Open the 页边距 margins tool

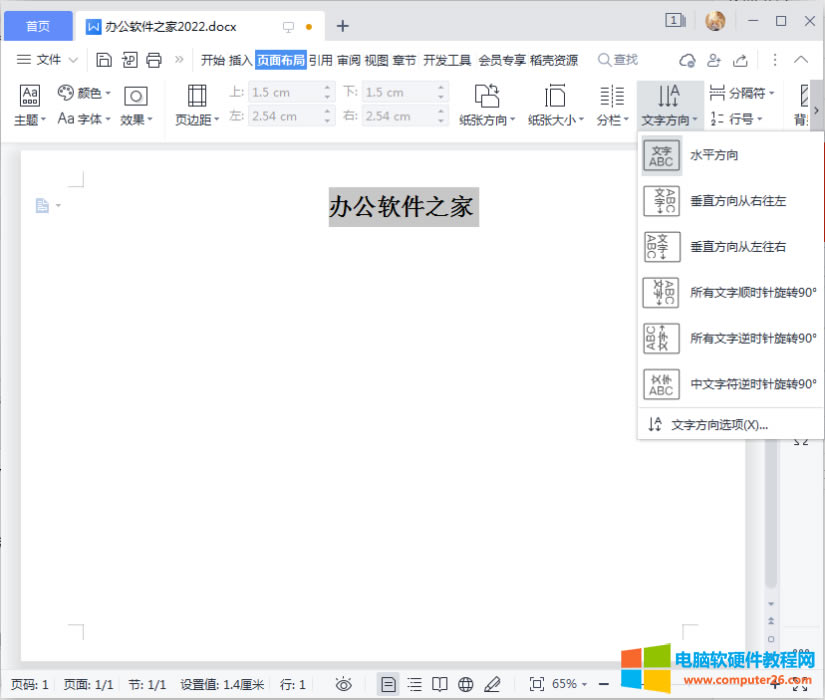click(x=197, y=105)
